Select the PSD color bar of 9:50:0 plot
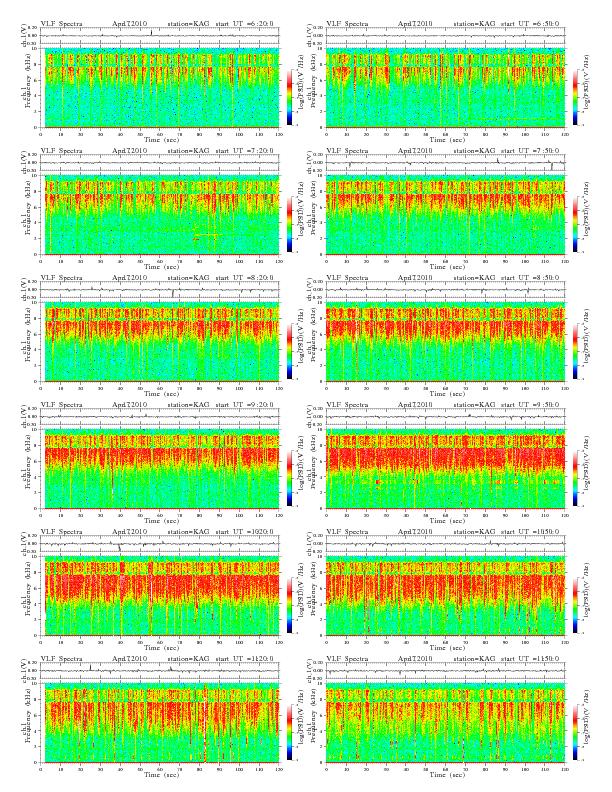The image size is (612, 792). click(576, 478)
